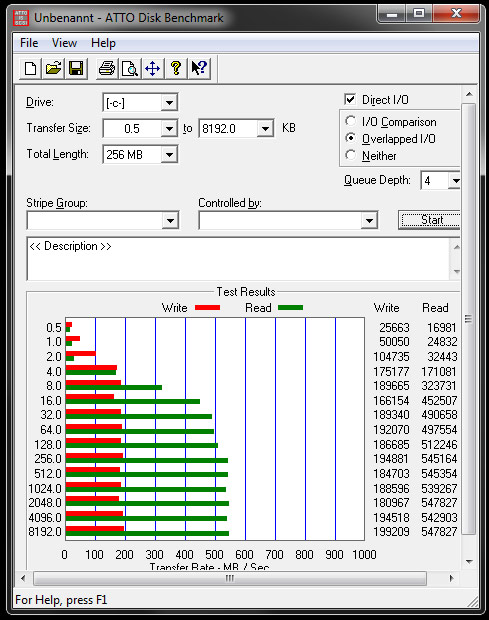The image size is (489, 620).
Task: Open a saved benchmark with folder icon
Action: [x=53, y=68]
